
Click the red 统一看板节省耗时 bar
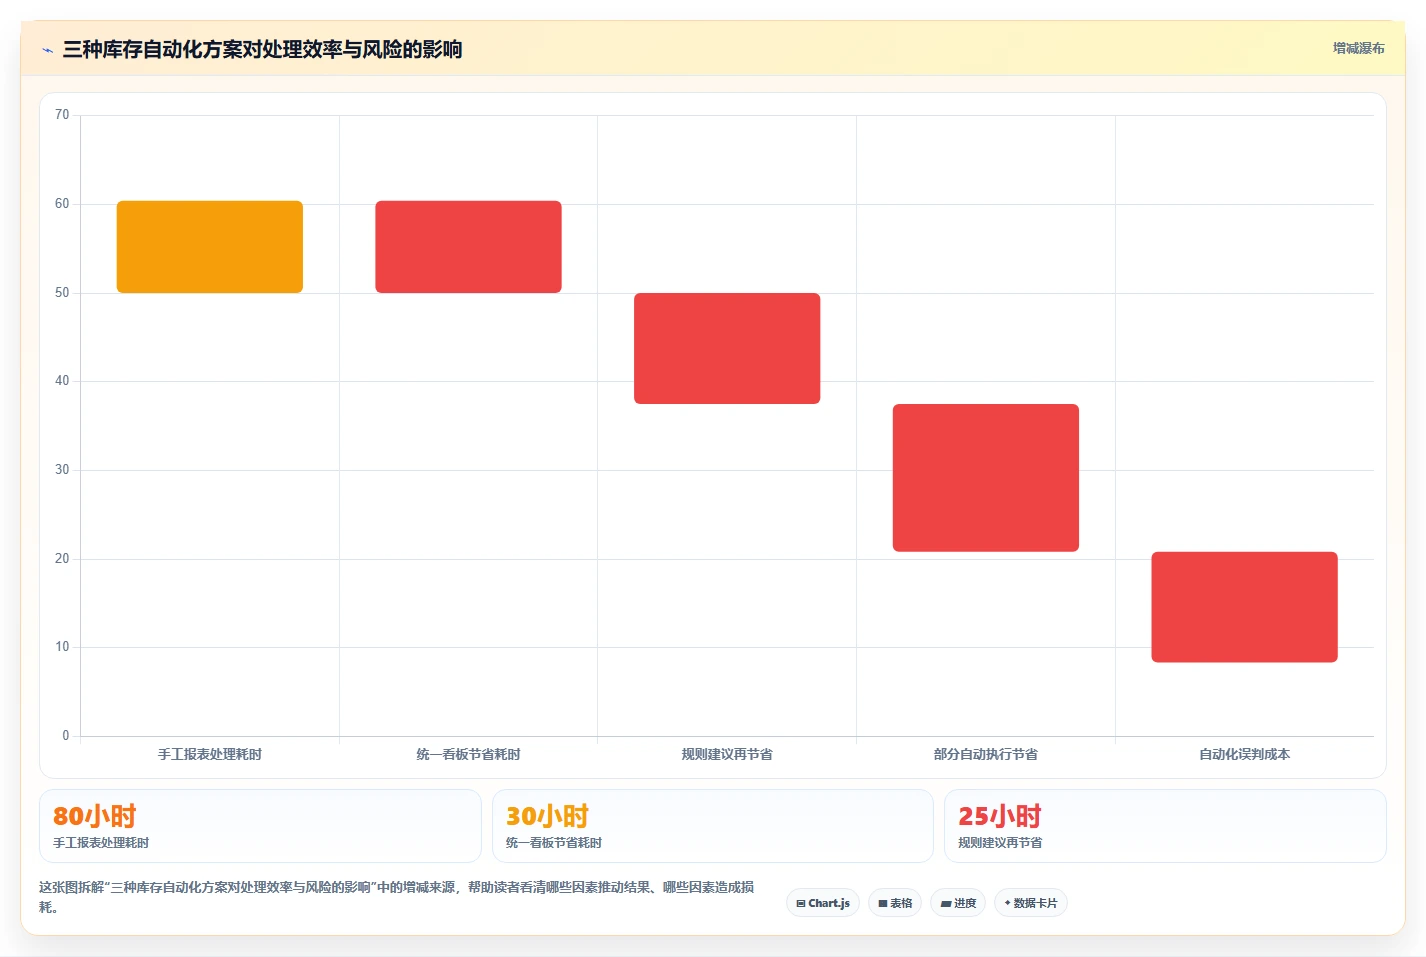[468, 247]
